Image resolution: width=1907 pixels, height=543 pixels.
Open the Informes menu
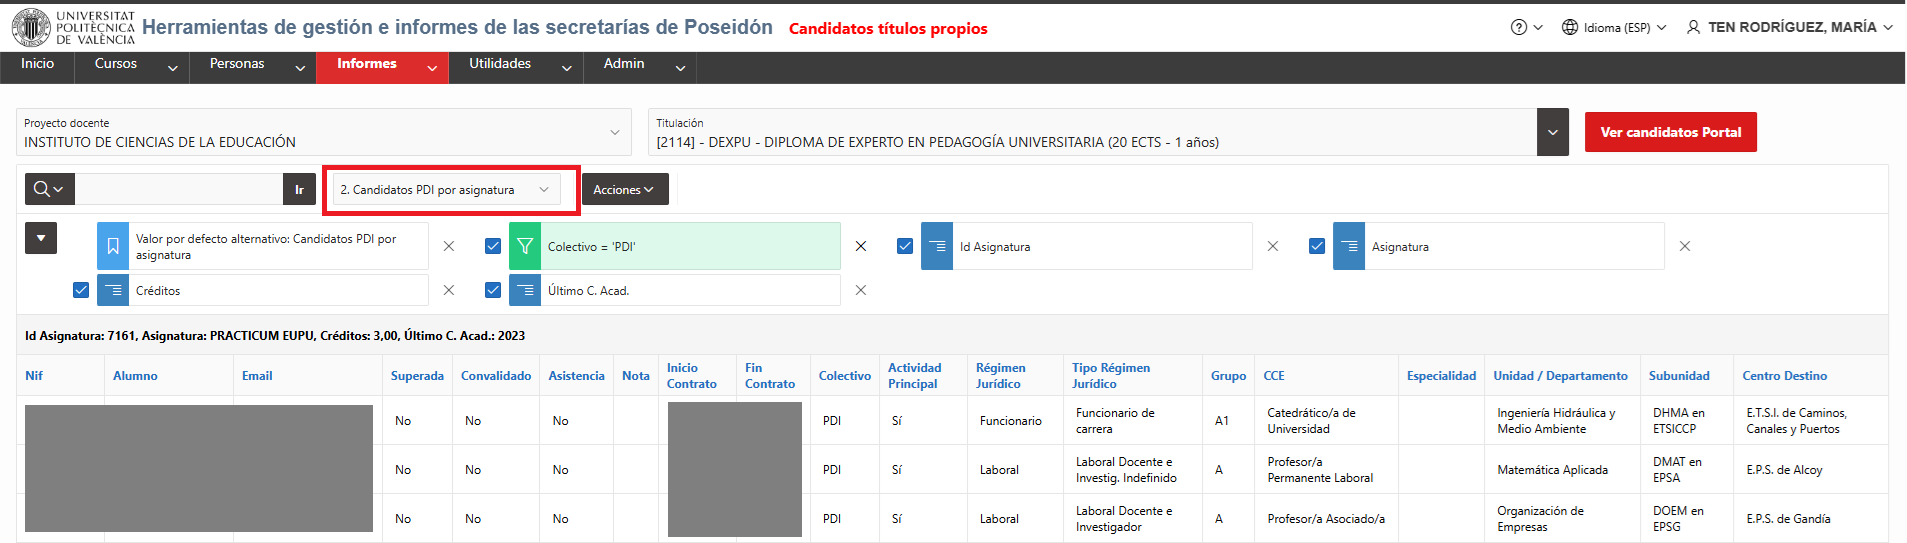(382, 66)
